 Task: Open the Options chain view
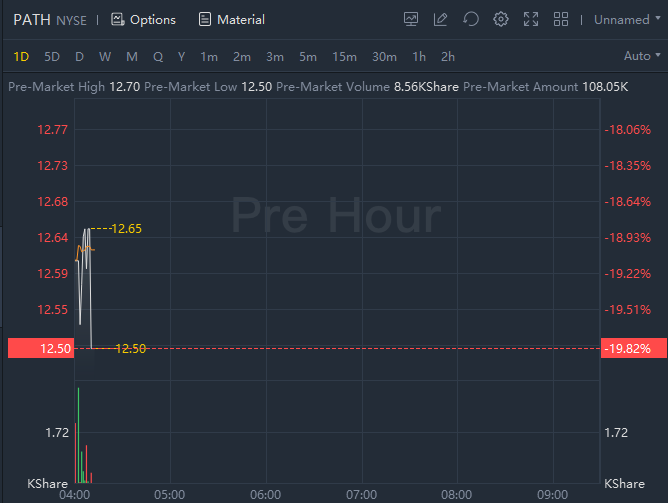(x=143, y=19)
